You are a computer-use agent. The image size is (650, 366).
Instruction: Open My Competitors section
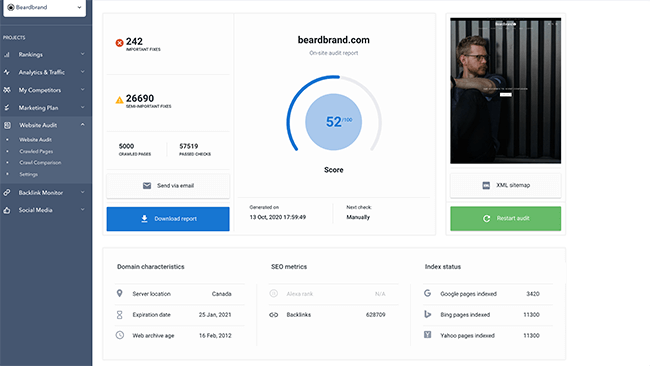pos(39,90)
